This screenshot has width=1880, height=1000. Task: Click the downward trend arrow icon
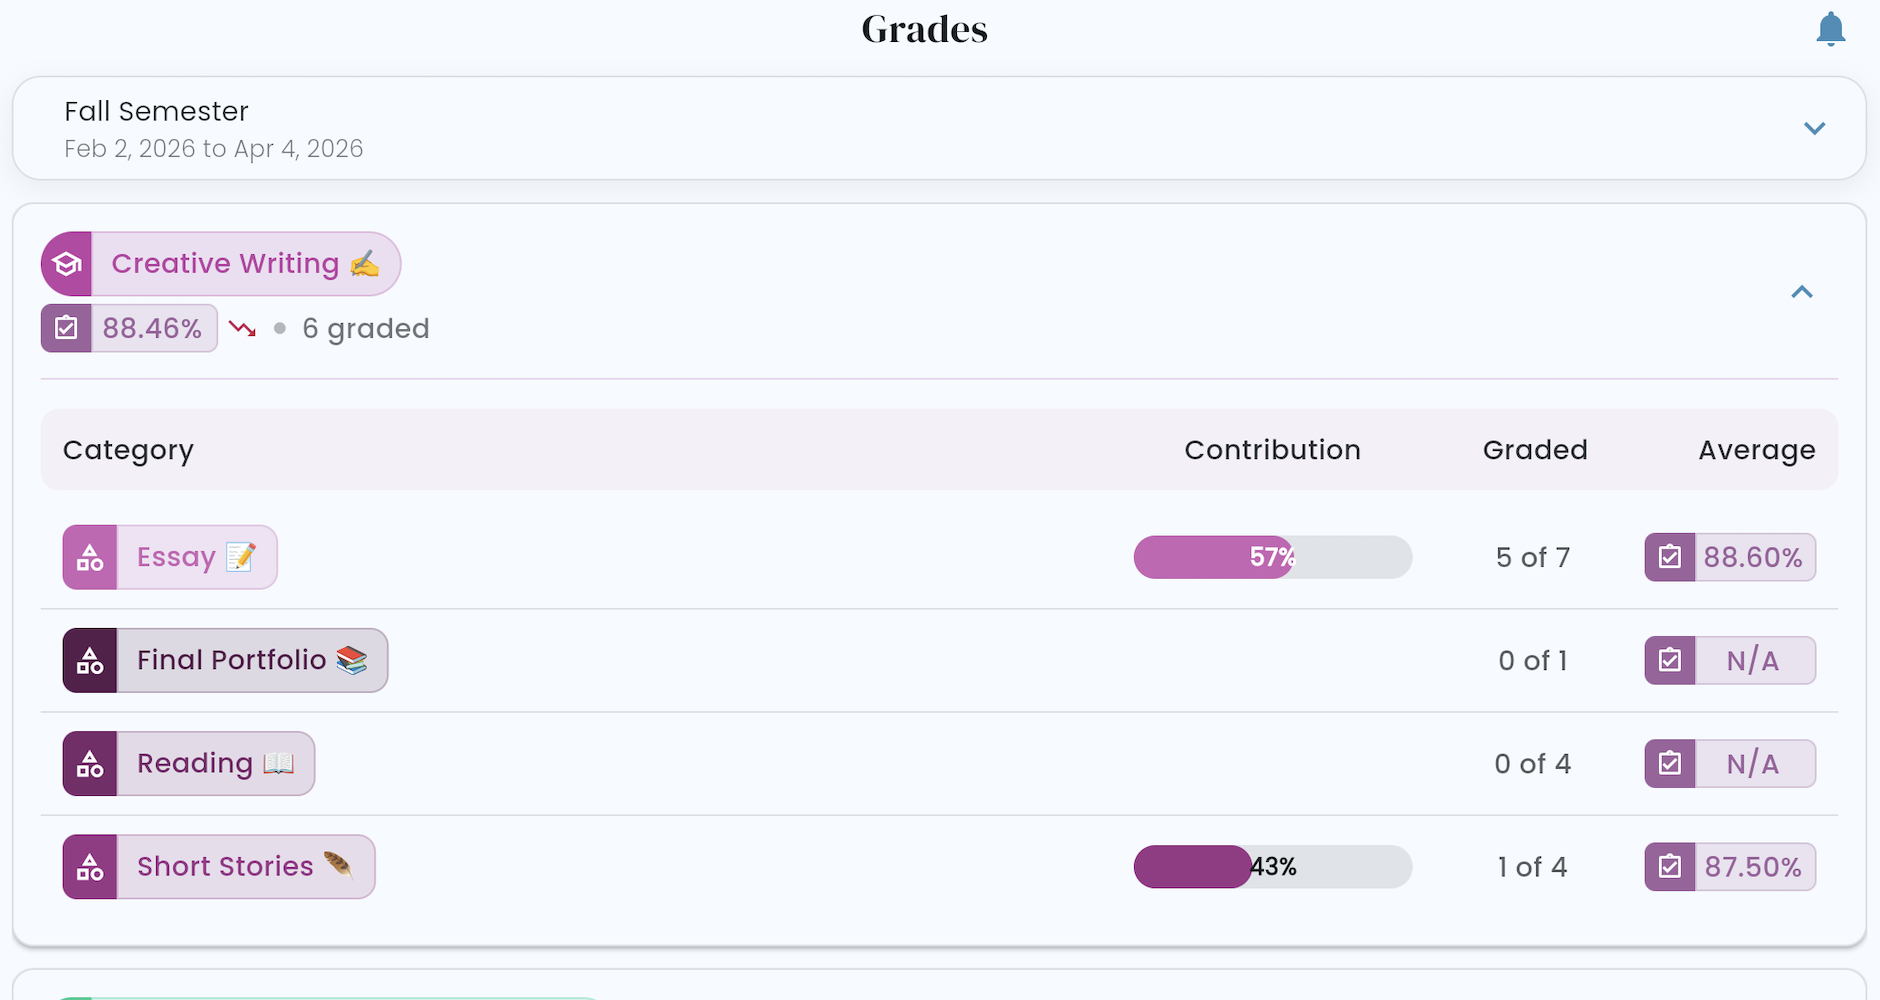[242, 328]
